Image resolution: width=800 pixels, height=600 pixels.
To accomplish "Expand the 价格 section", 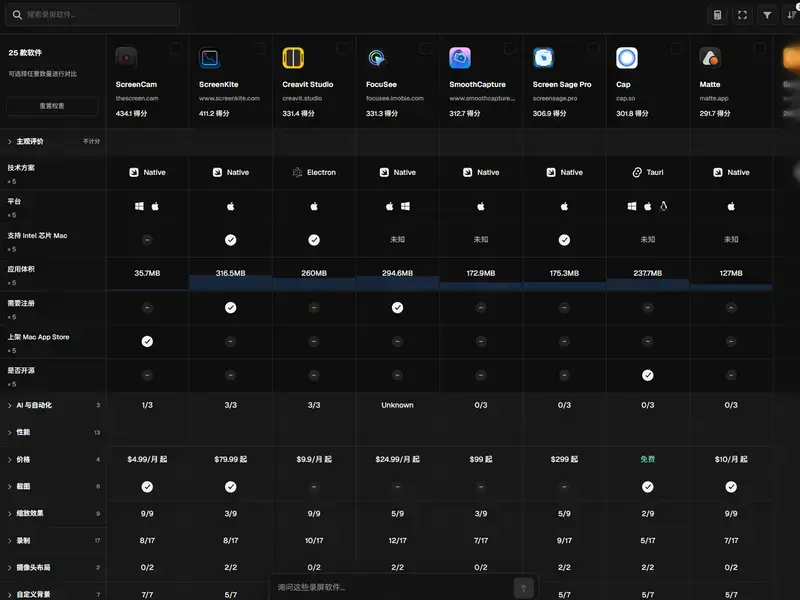I will click(53, 459).
